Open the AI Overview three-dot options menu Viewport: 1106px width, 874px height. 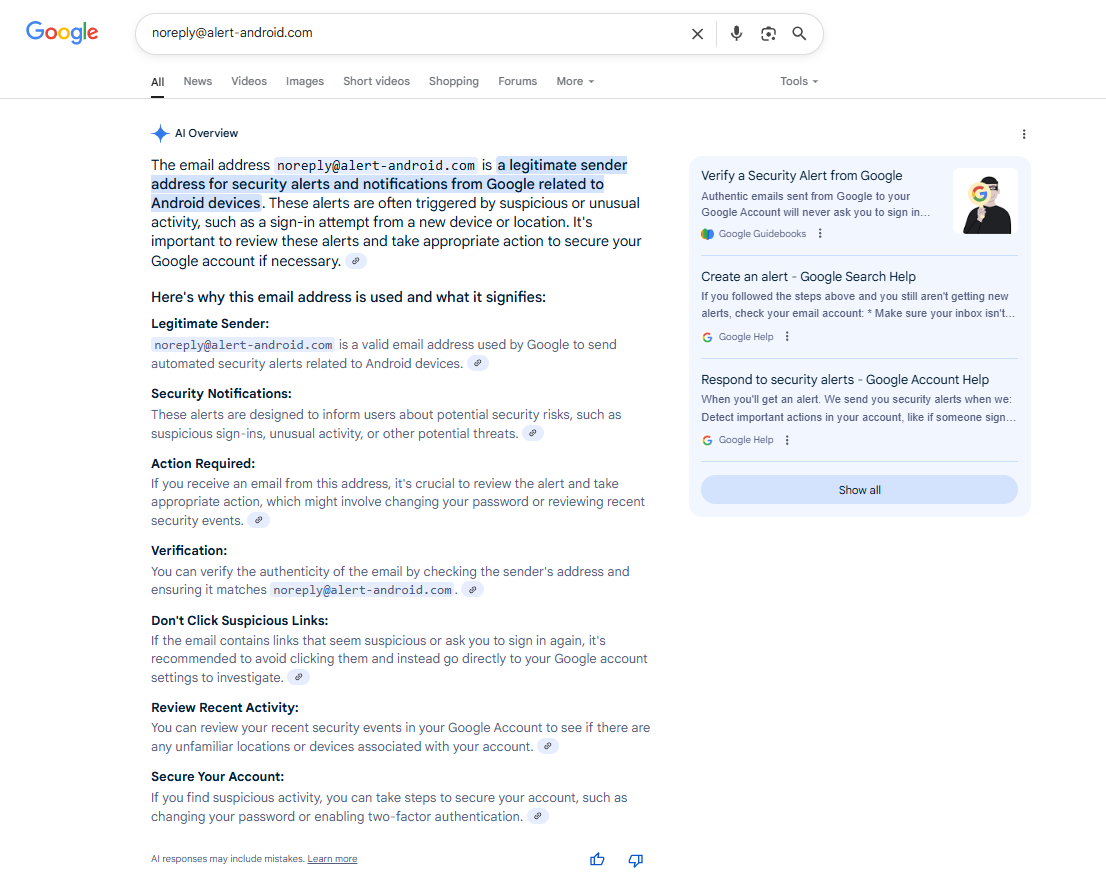[x=1024, y=133]
